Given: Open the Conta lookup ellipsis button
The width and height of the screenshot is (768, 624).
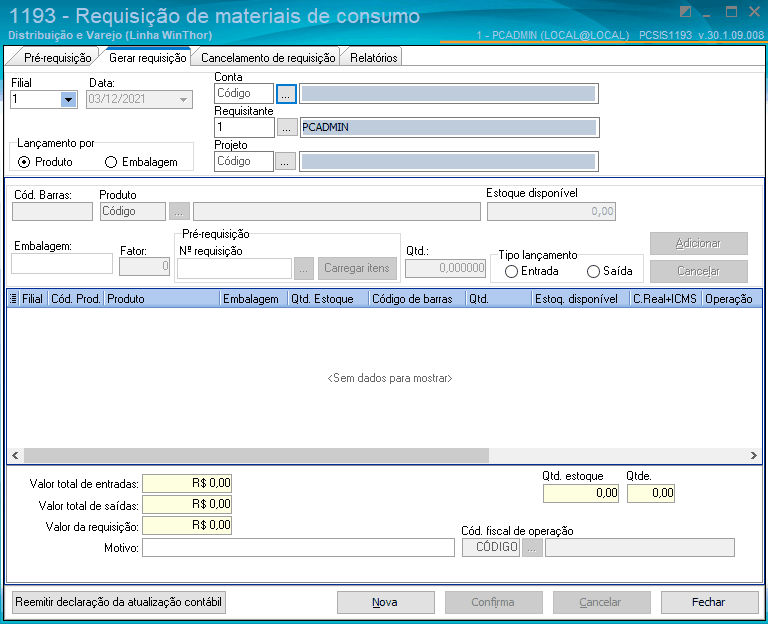Looking at the screenshot, I should (x=286, y=94).
